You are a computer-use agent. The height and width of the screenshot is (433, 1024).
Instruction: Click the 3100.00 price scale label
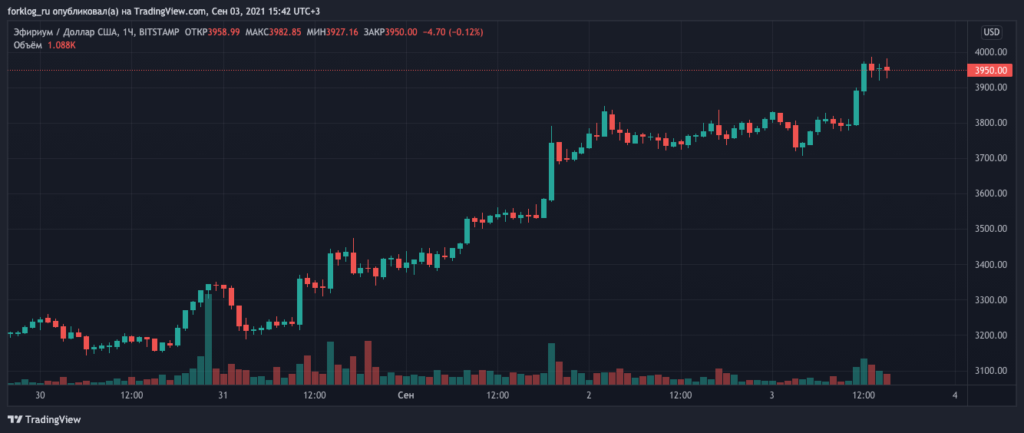(989, 371)
